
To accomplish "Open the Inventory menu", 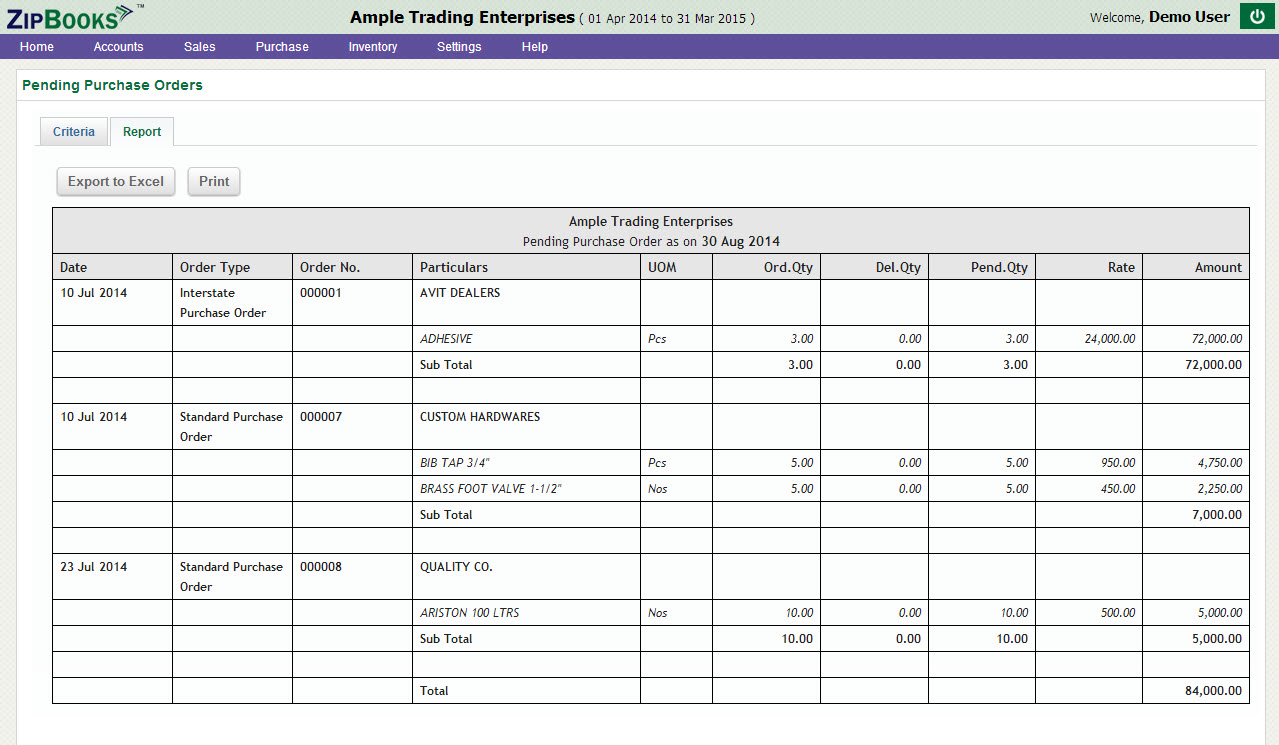I will [x=372, y=47].
